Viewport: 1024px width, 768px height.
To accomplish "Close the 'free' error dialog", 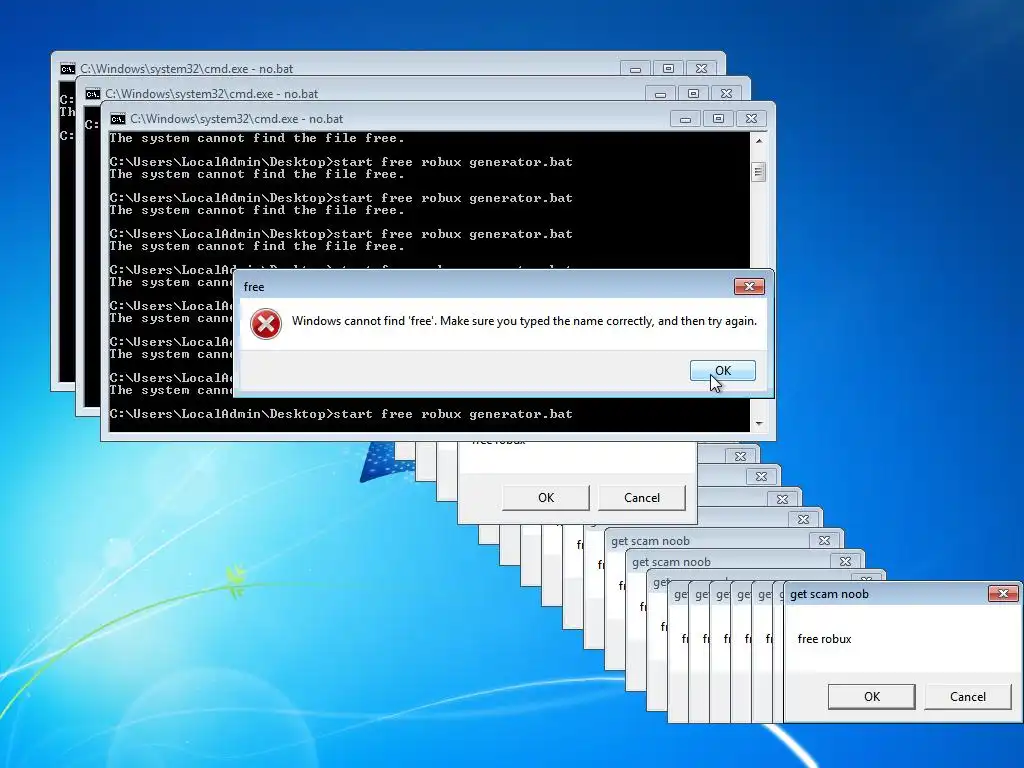I will coord(749,286).
